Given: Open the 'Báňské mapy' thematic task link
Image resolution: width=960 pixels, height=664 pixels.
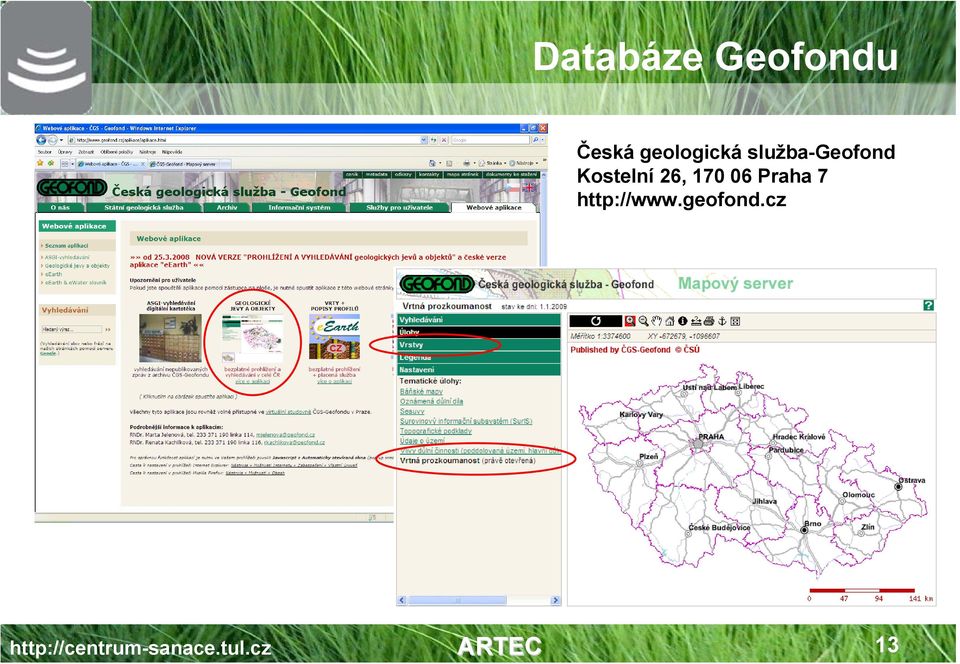Looking at the screenshot, I should click(x=421, y=392).
